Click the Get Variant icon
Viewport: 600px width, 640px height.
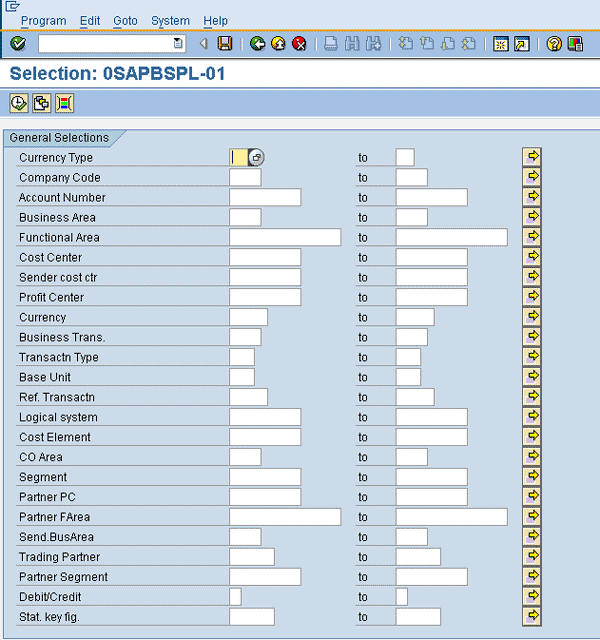pyautogui.click(x=41, y=103)
